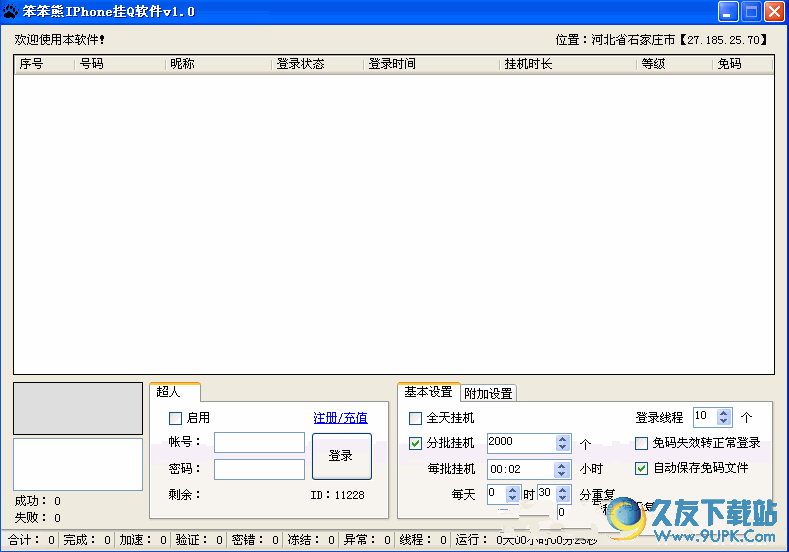Decrease the 每批挂机 time with down arrow

pyautogui.click(x=562, y=474)
